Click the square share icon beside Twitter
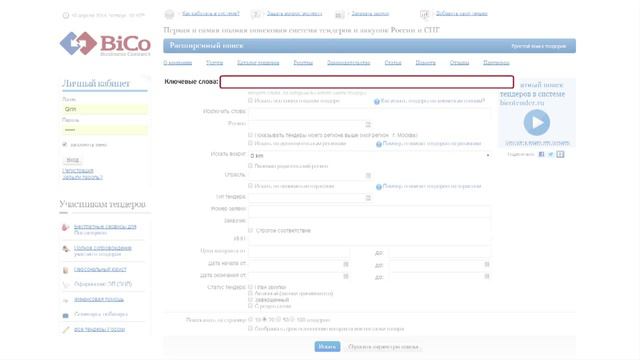Viewport: 640px width, 360px height. click(x=560, y=154)
